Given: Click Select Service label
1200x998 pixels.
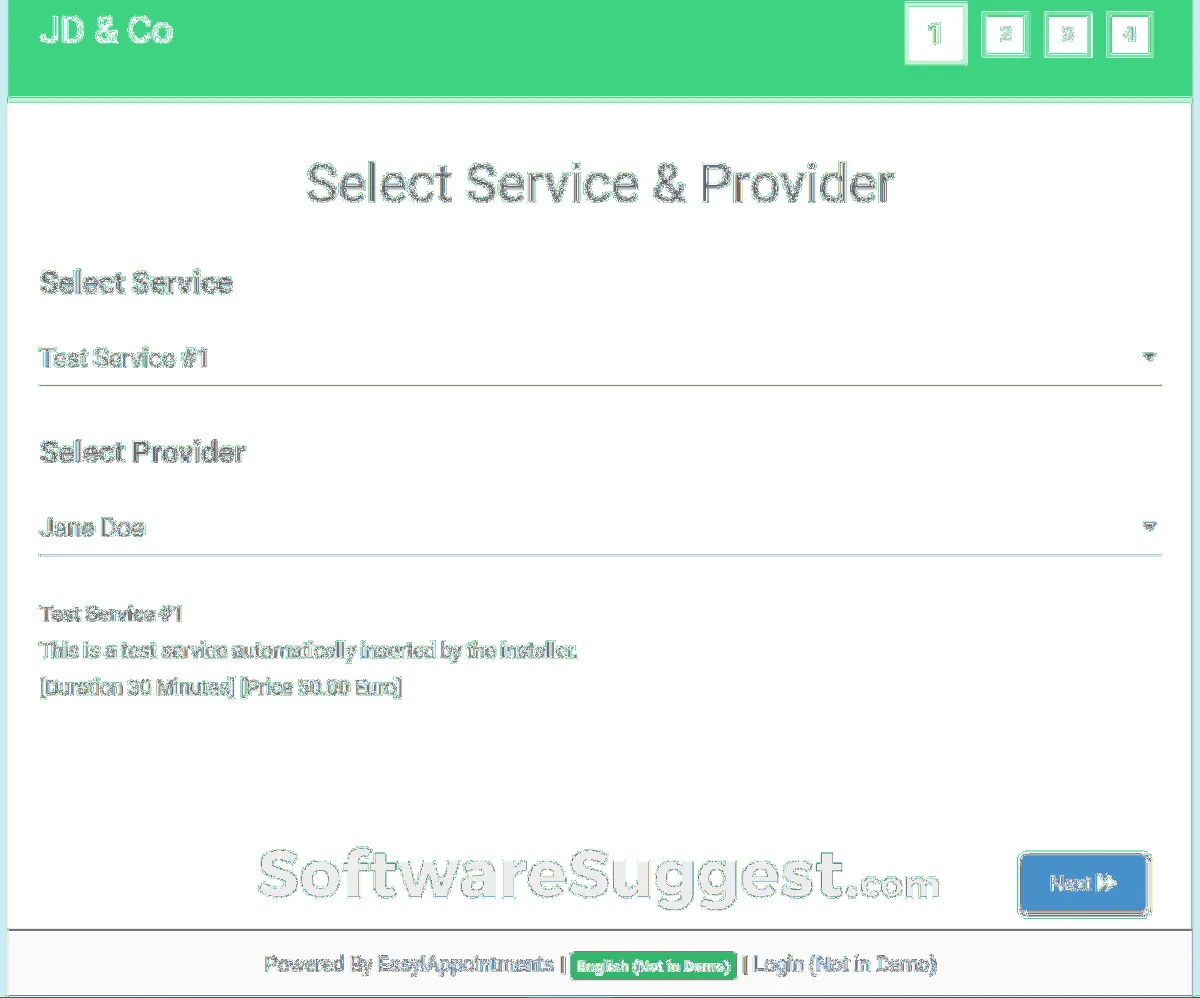Looking at the screenshot, I should pyautogui.click(x=136, y=283).
